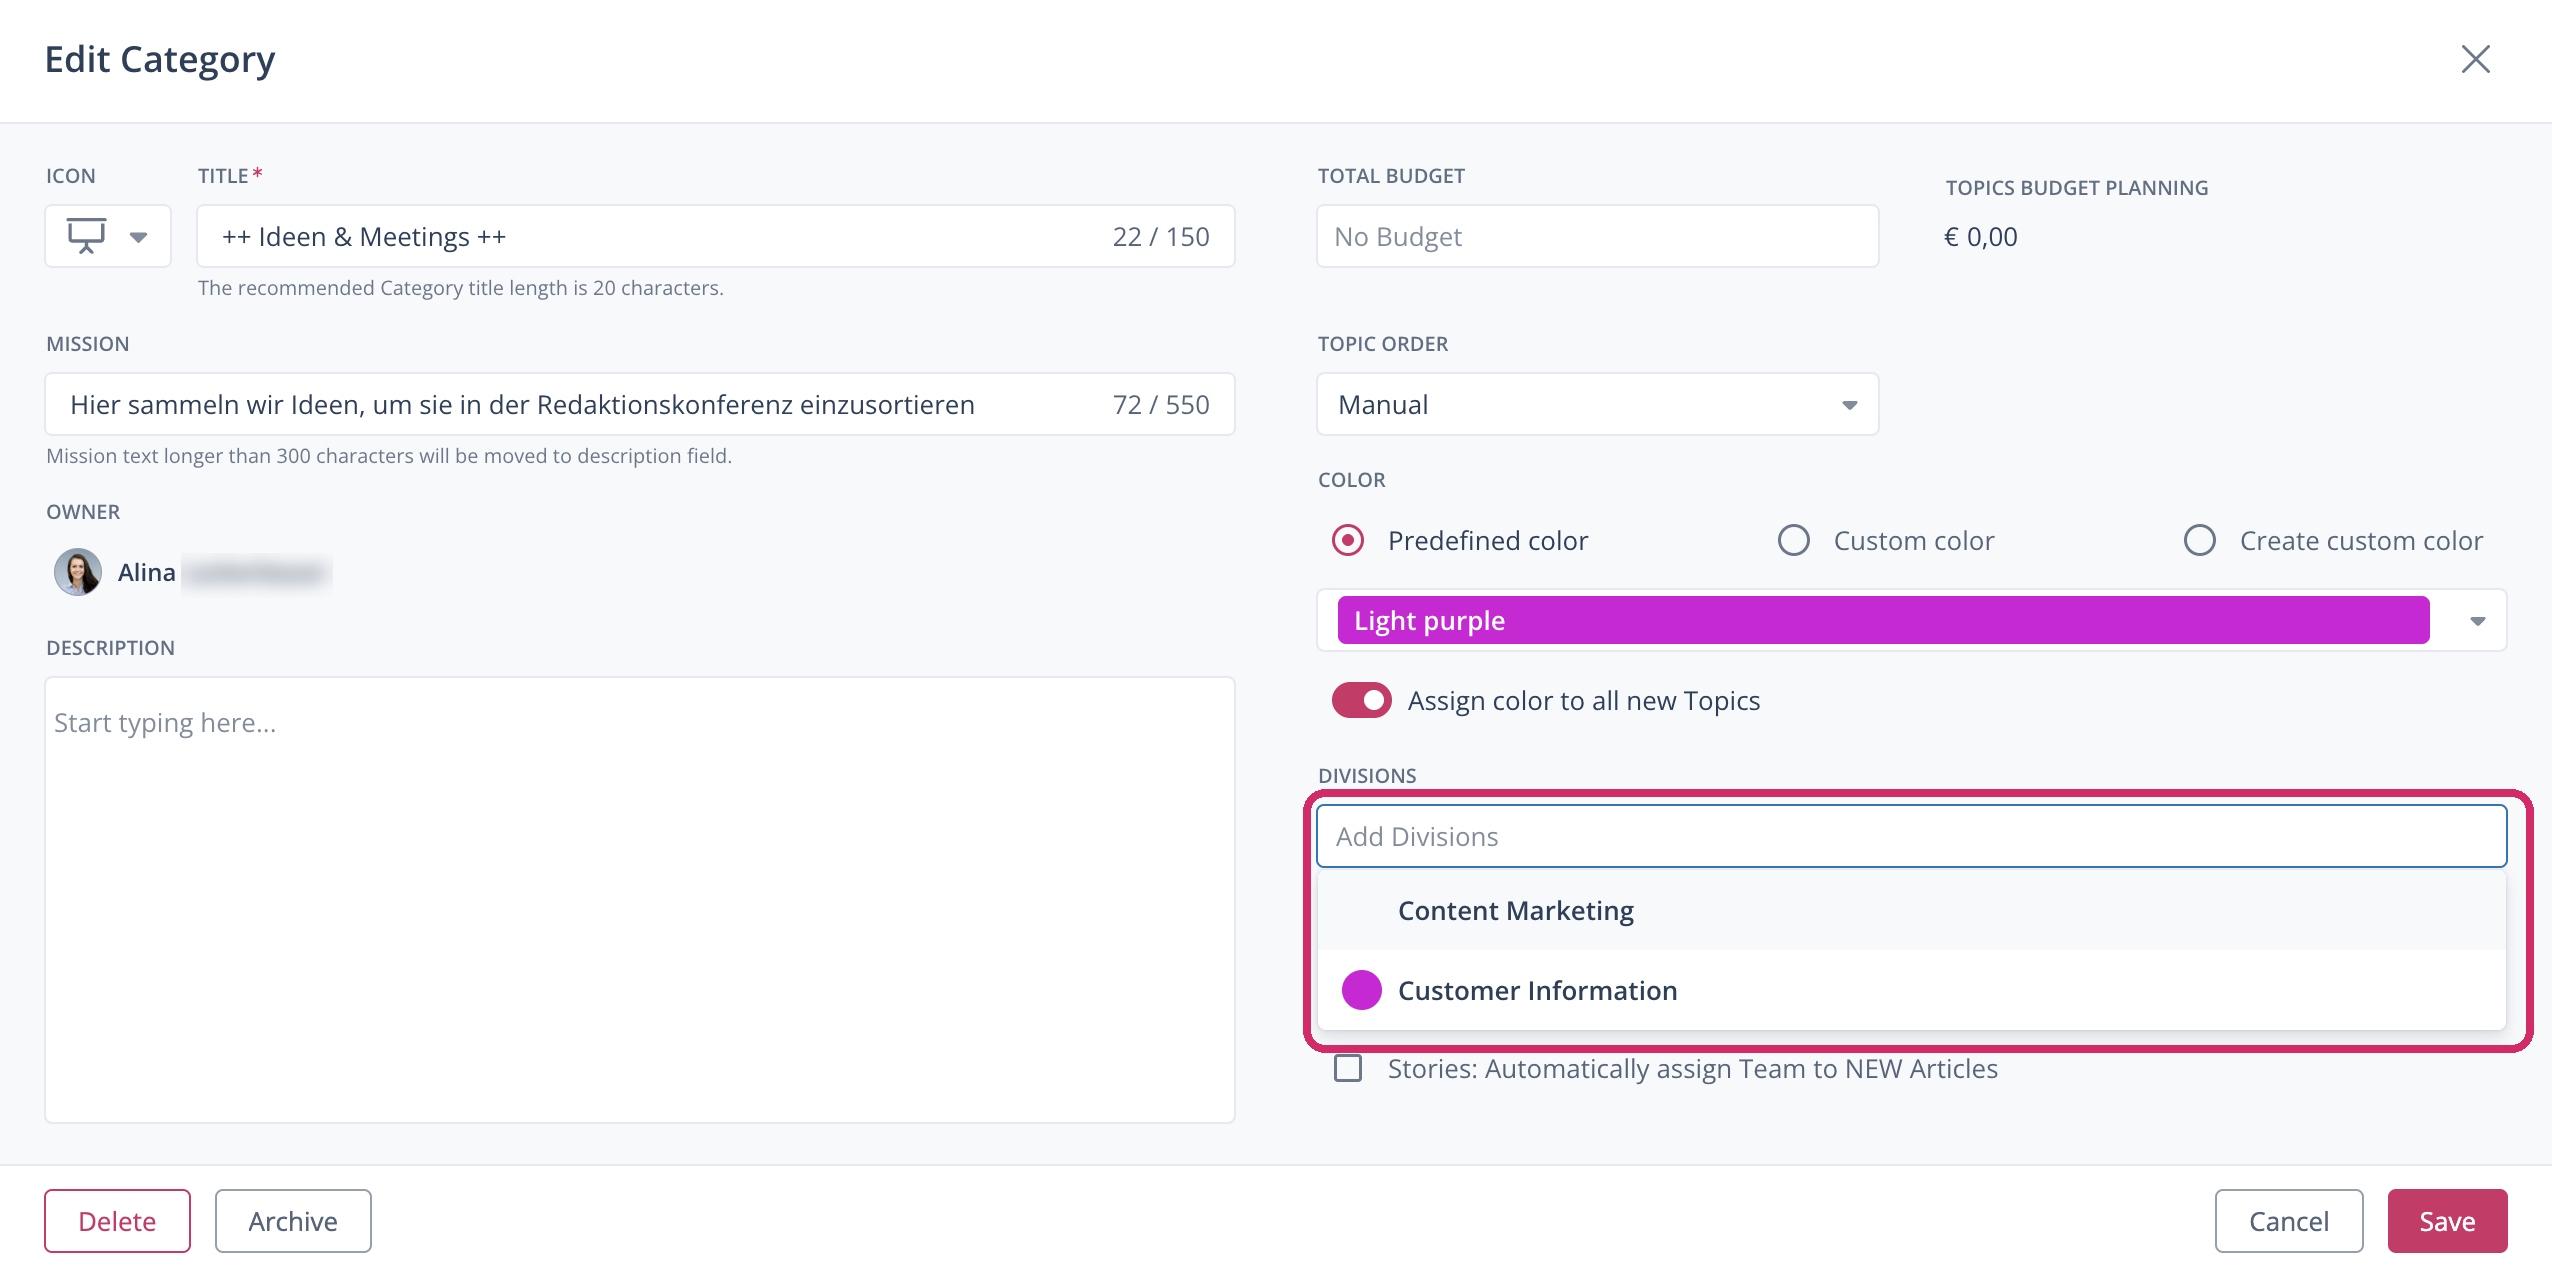Choose Customer Information division option

click(x=1911, y=991)
